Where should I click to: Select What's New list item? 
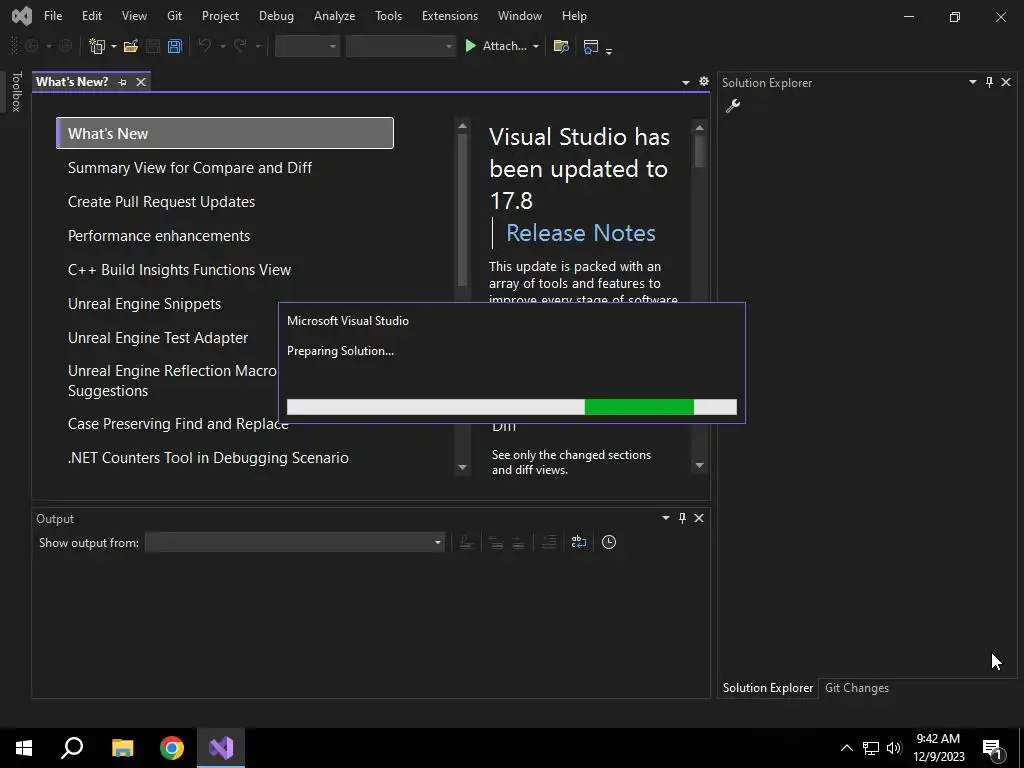pyautogui.click(x=225, y=133)
